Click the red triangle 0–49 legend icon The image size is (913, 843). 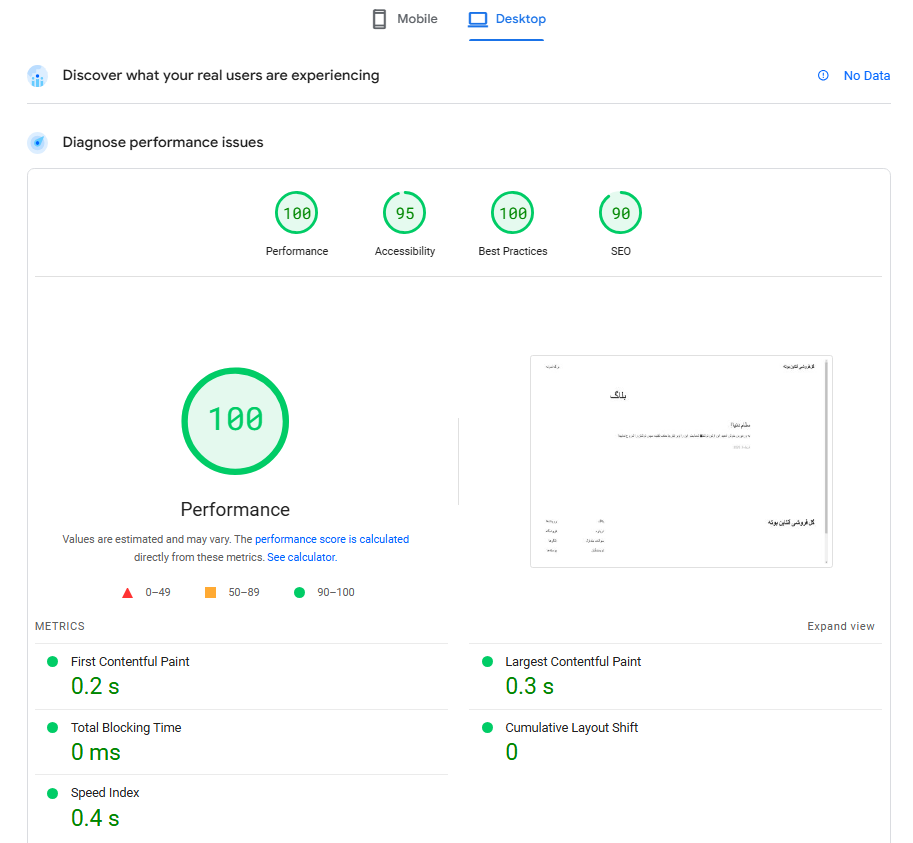point(128,593)
